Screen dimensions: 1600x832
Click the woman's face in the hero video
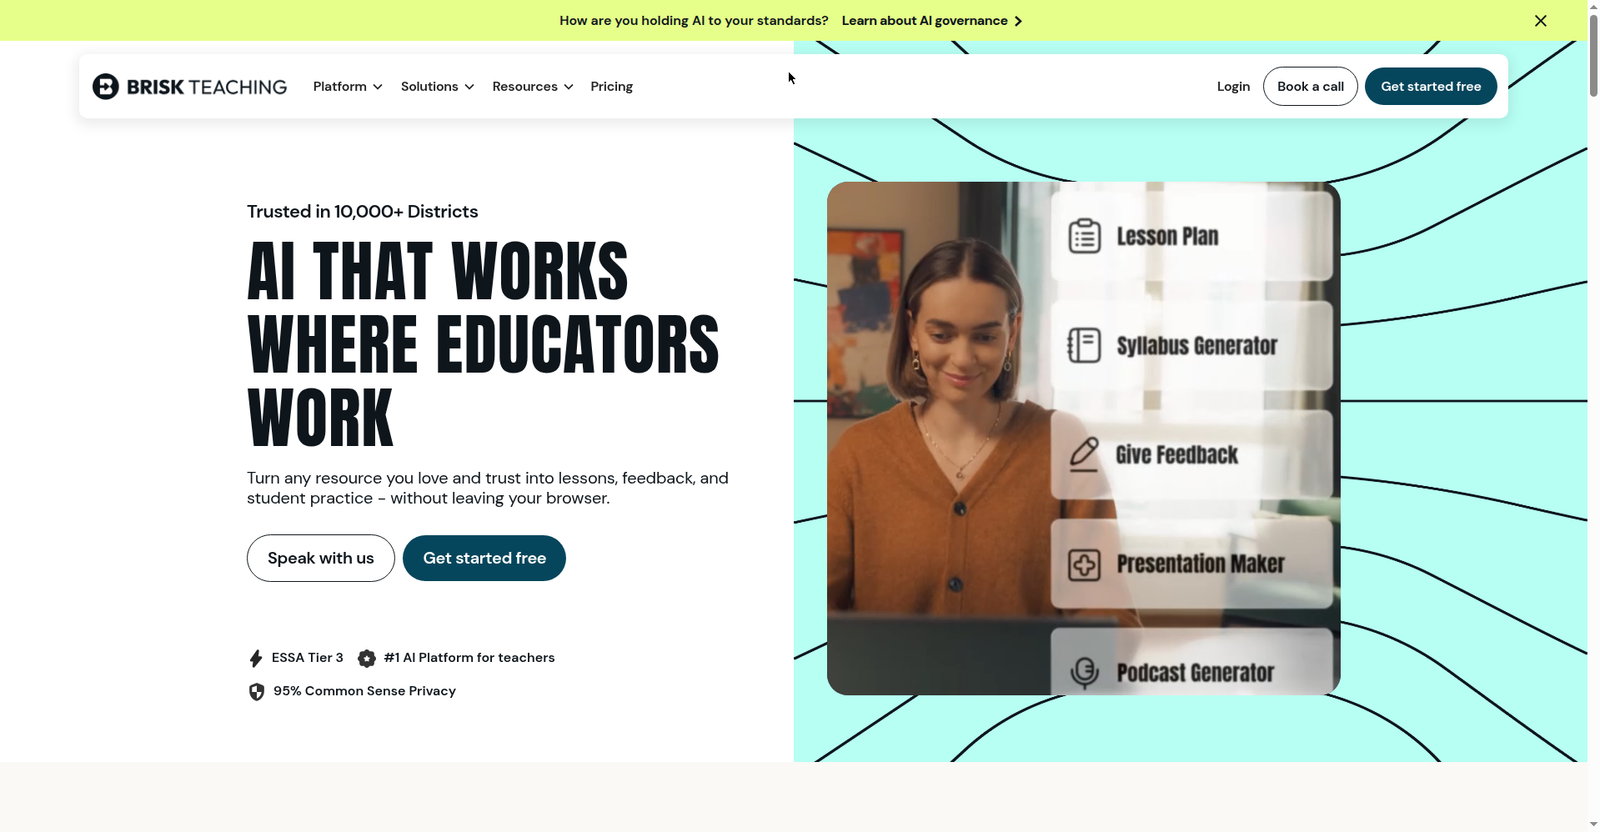click(x=963, y=333)
